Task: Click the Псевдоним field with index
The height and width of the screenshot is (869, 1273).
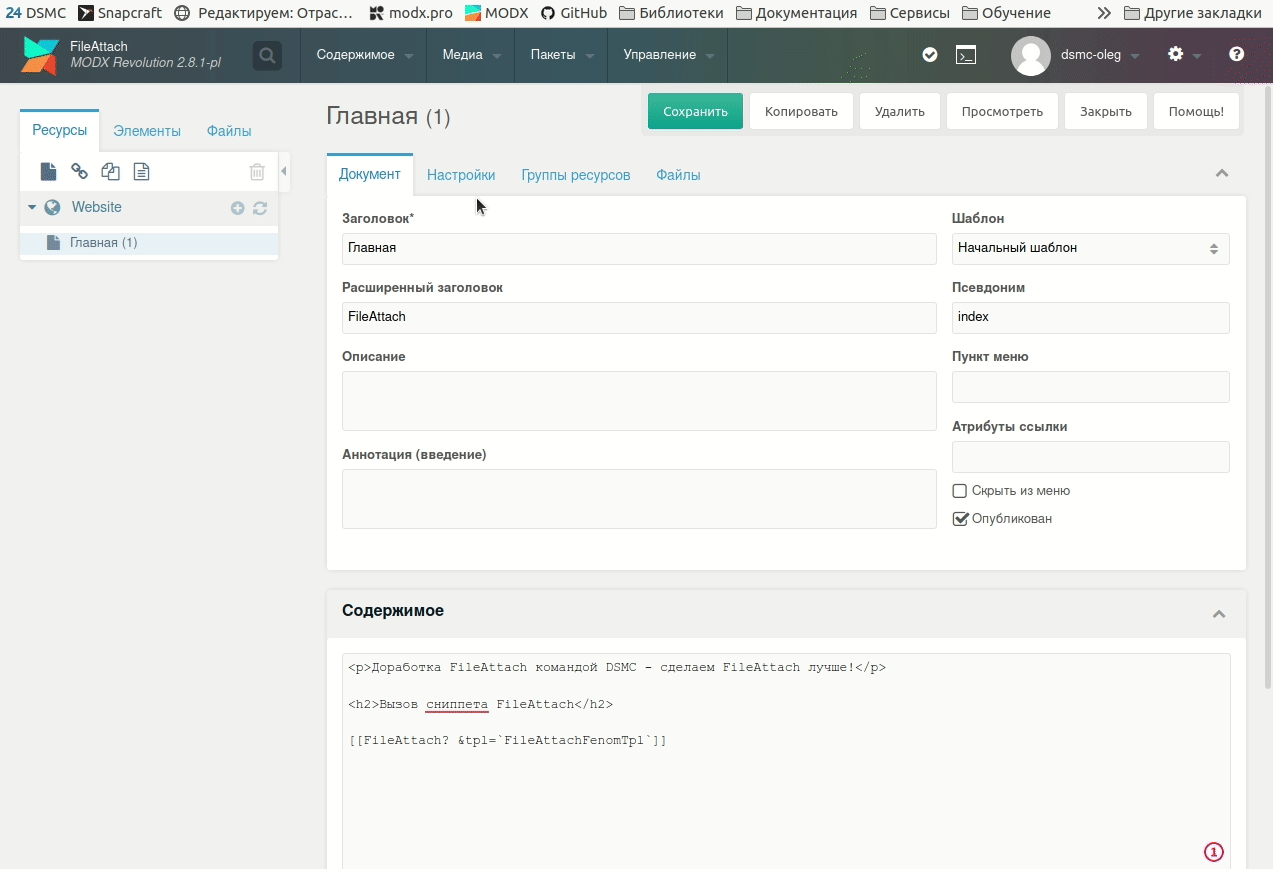Action: click(1090, 317)
